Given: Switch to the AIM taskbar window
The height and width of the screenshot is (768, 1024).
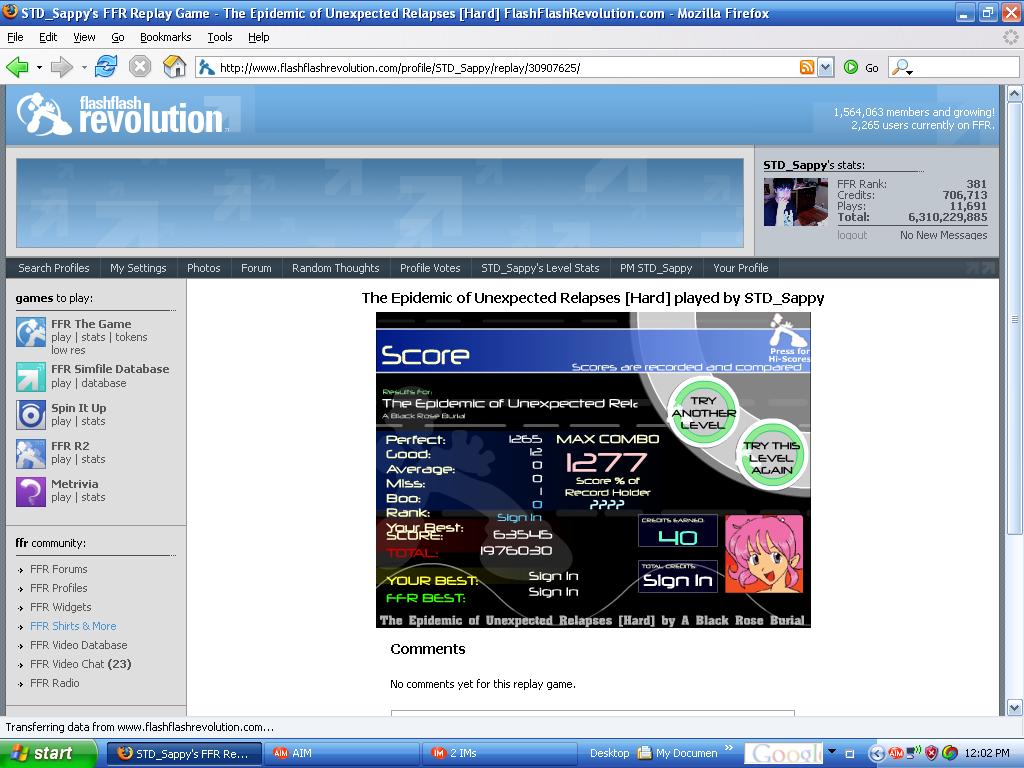Looking at the screenshot, I should (342, 753).
